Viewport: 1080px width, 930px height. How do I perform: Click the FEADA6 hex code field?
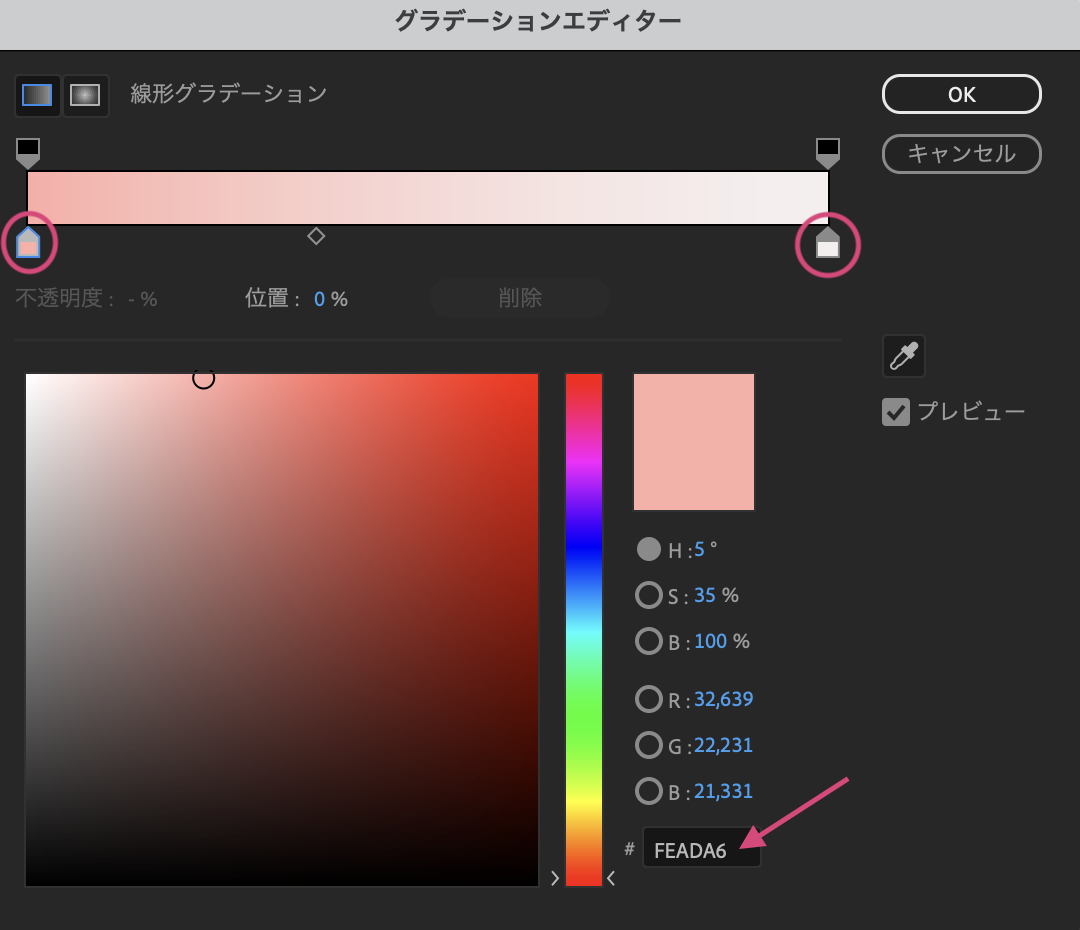click(x=700, y=847)
